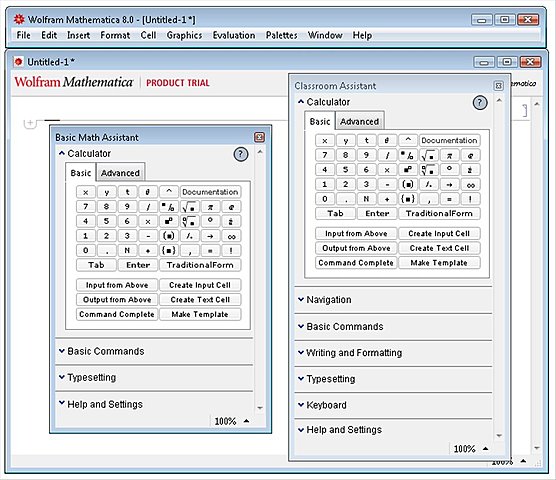The image size is (556, 480).
Task: Click curly braces template in Classroom Assistant
Action: [x=408, y=199]
